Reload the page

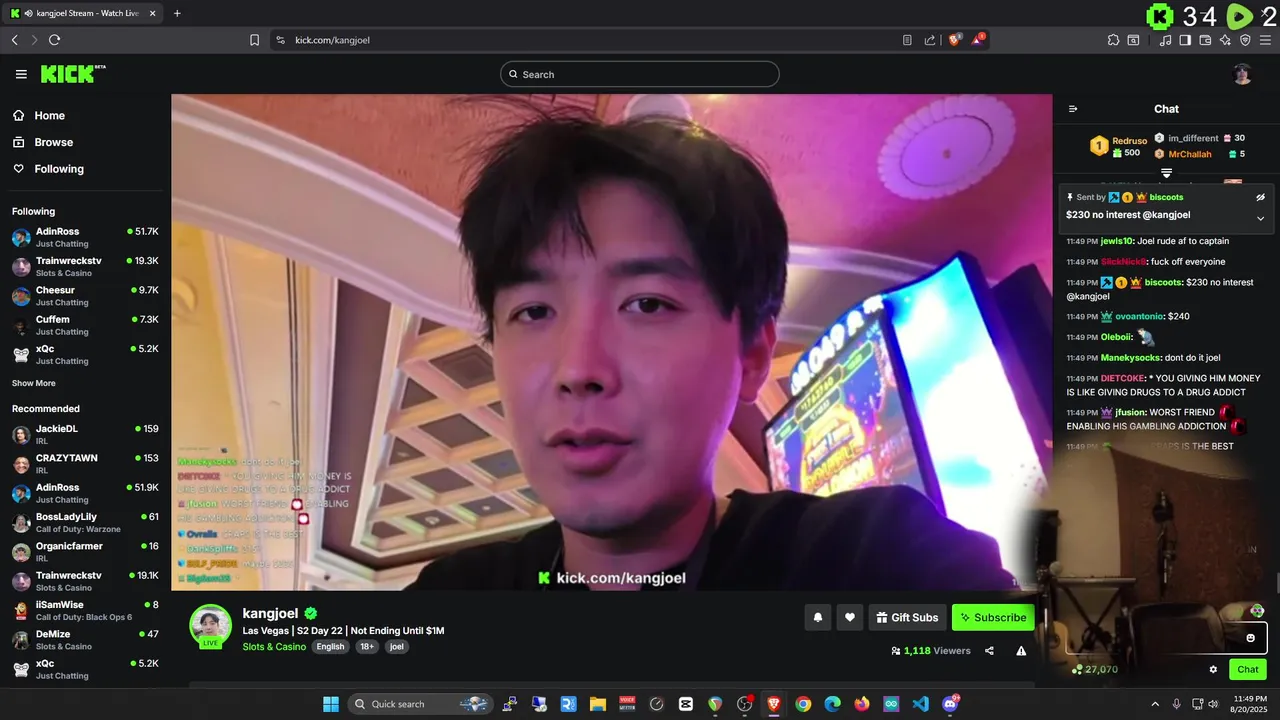tap(54, 40)
